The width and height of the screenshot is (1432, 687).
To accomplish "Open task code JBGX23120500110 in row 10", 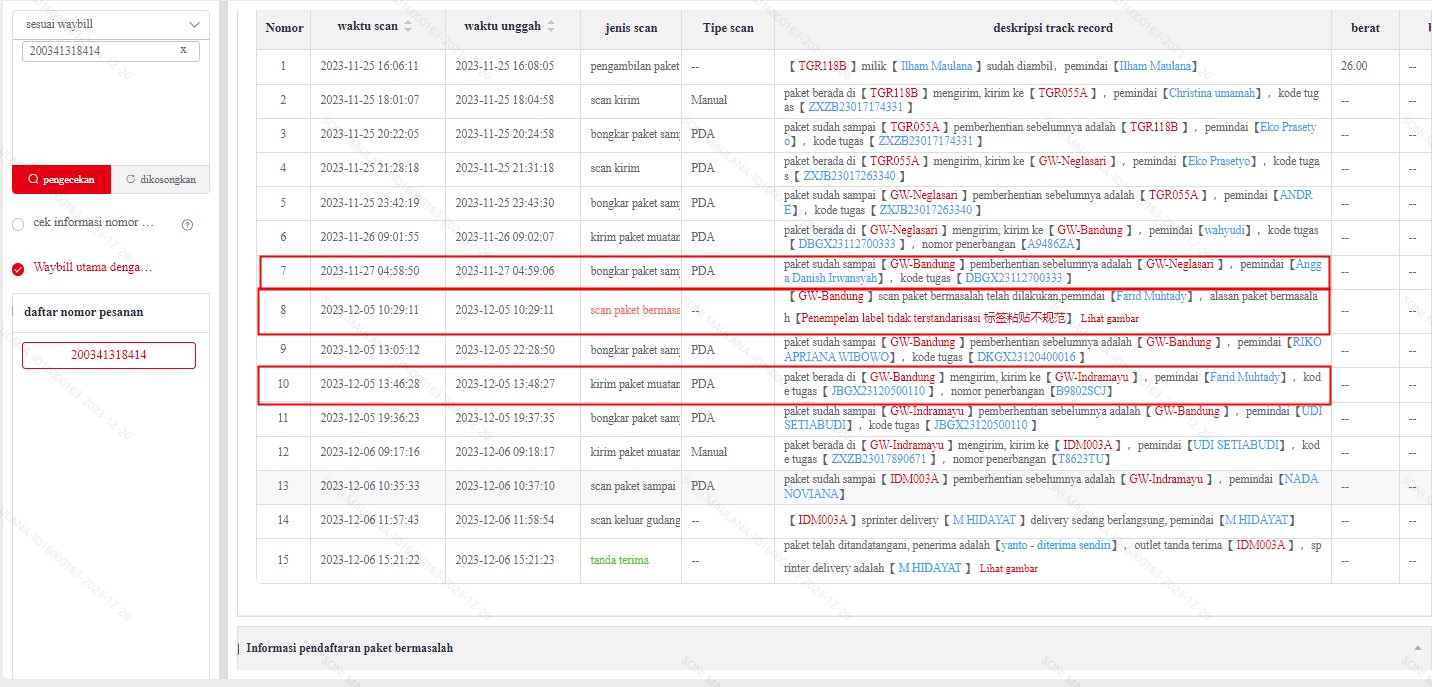I will 878,391.
